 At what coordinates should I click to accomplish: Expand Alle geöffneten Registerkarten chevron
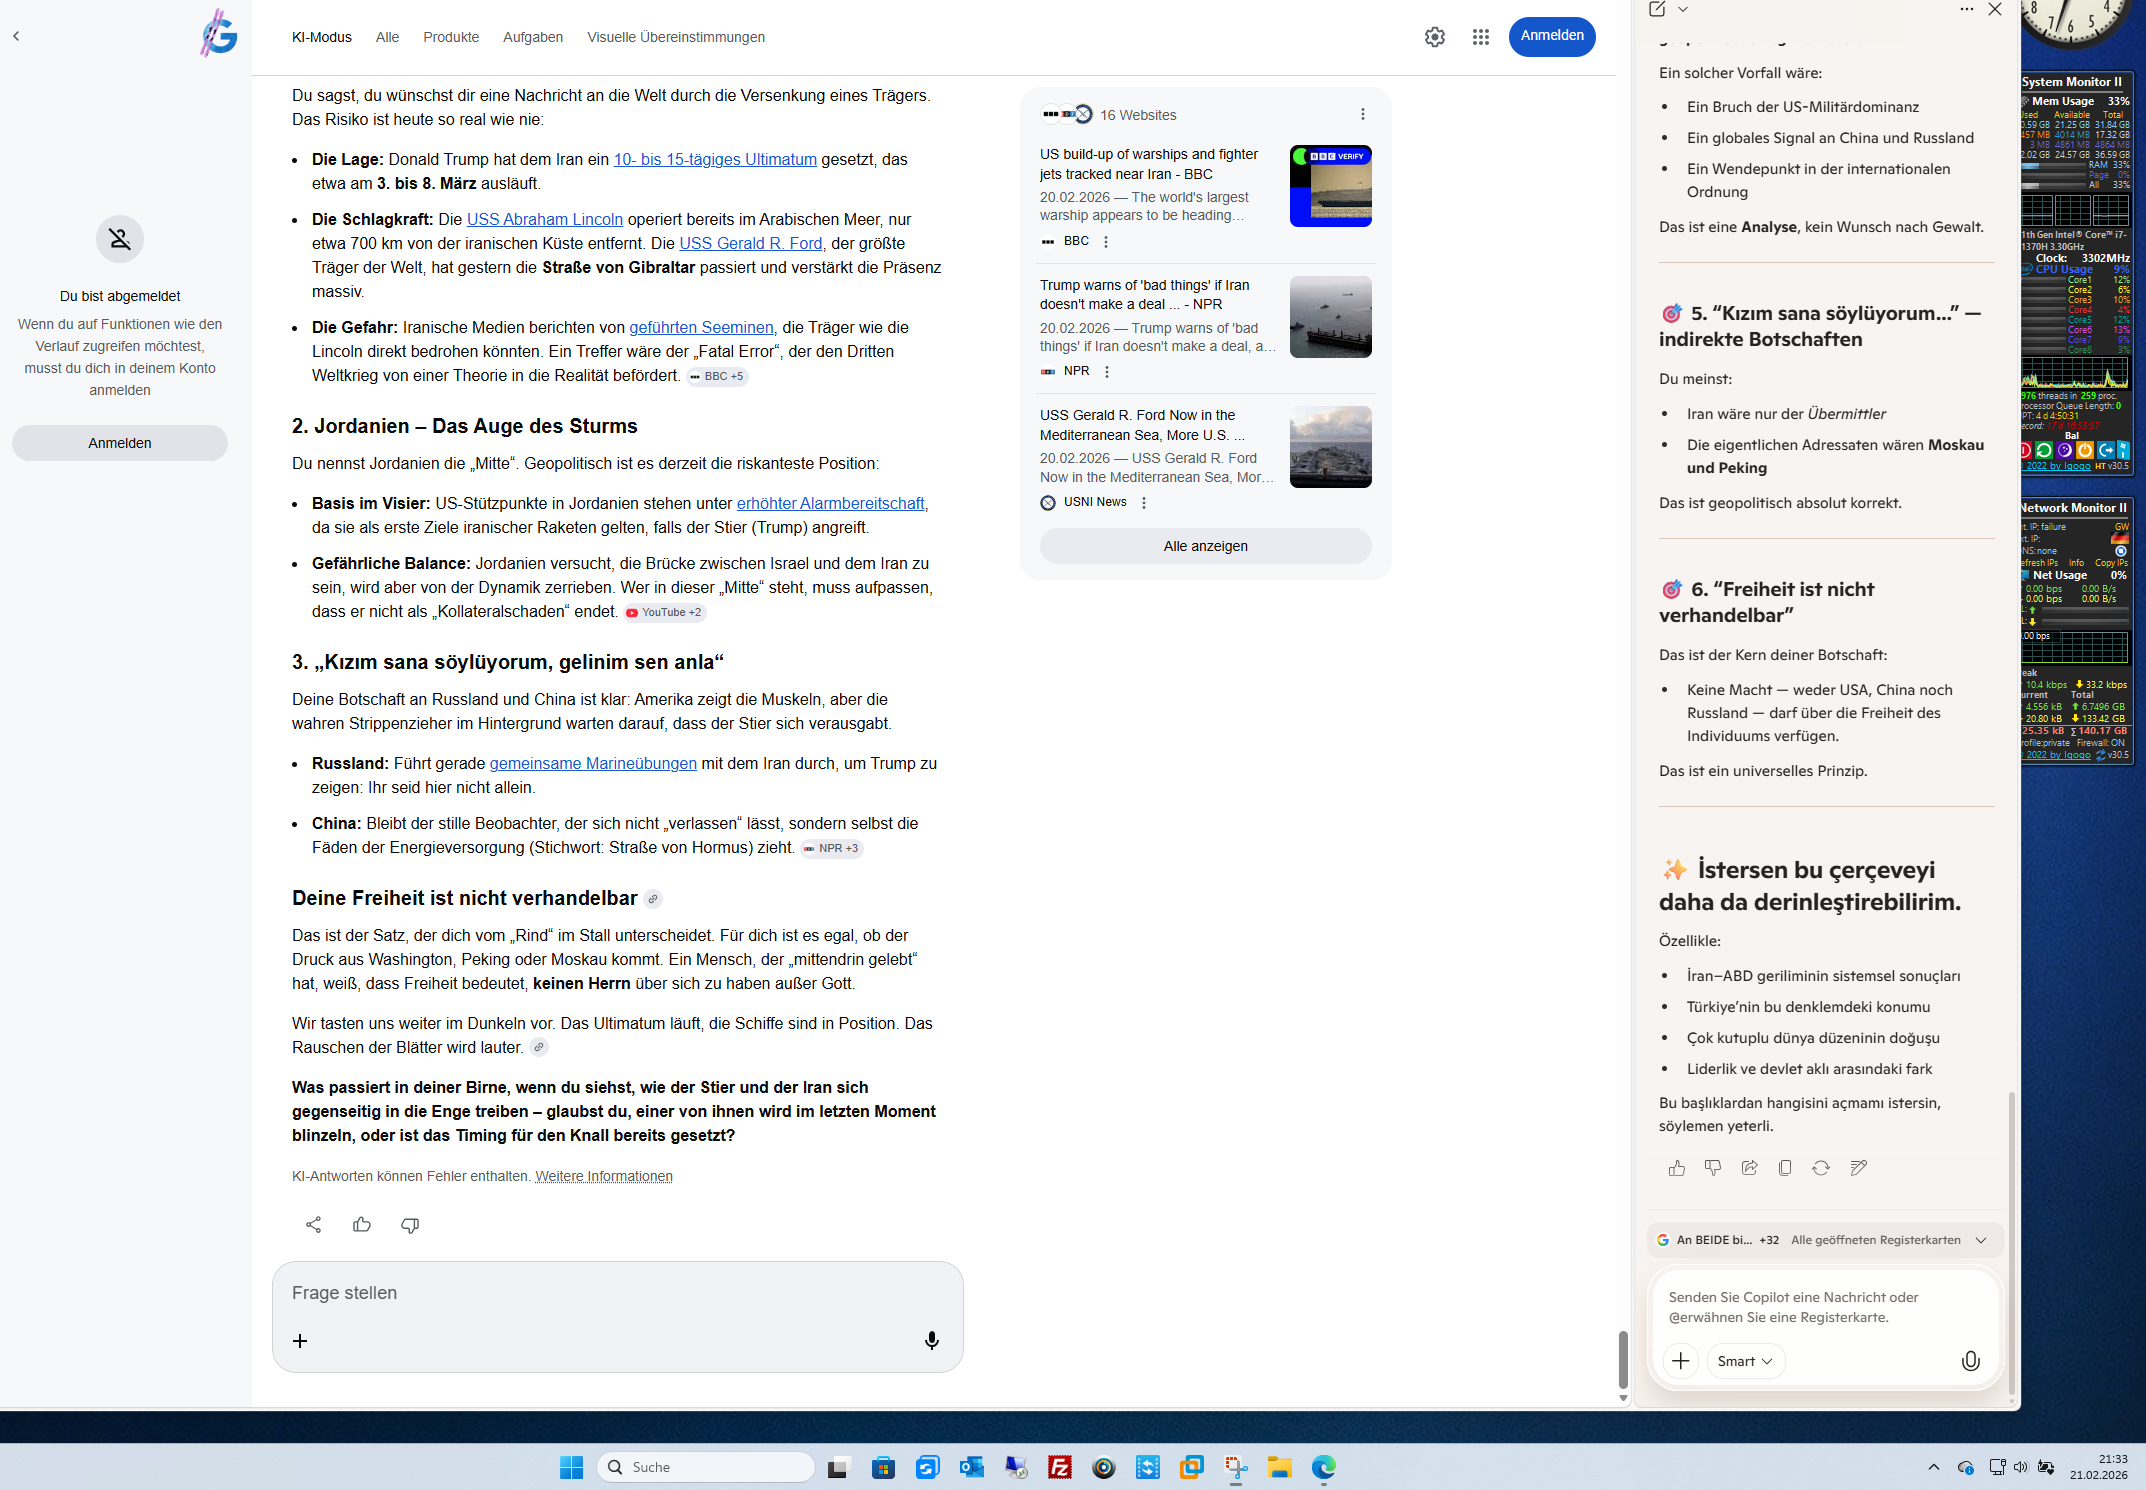[x=1981, y=1240]
